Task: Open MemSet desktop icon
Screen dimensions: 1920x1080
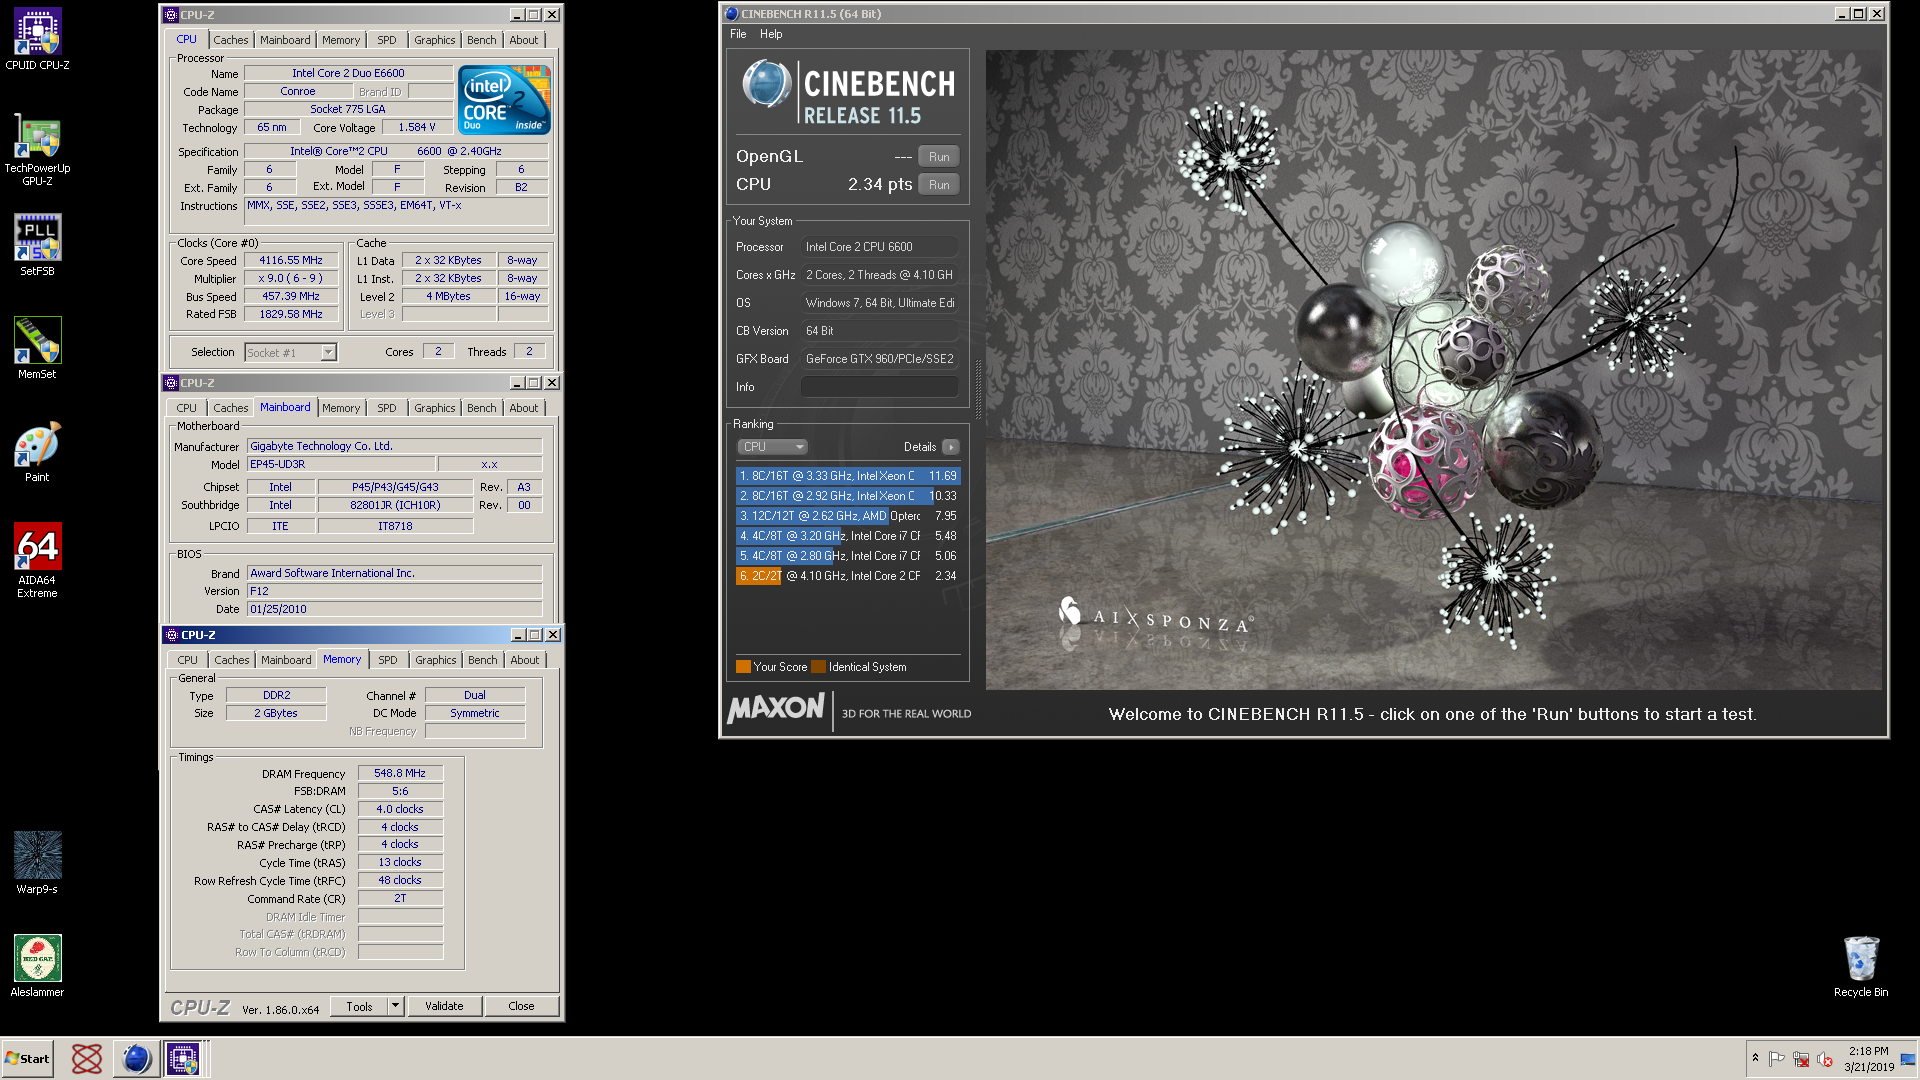Action: tap(37, 348)
